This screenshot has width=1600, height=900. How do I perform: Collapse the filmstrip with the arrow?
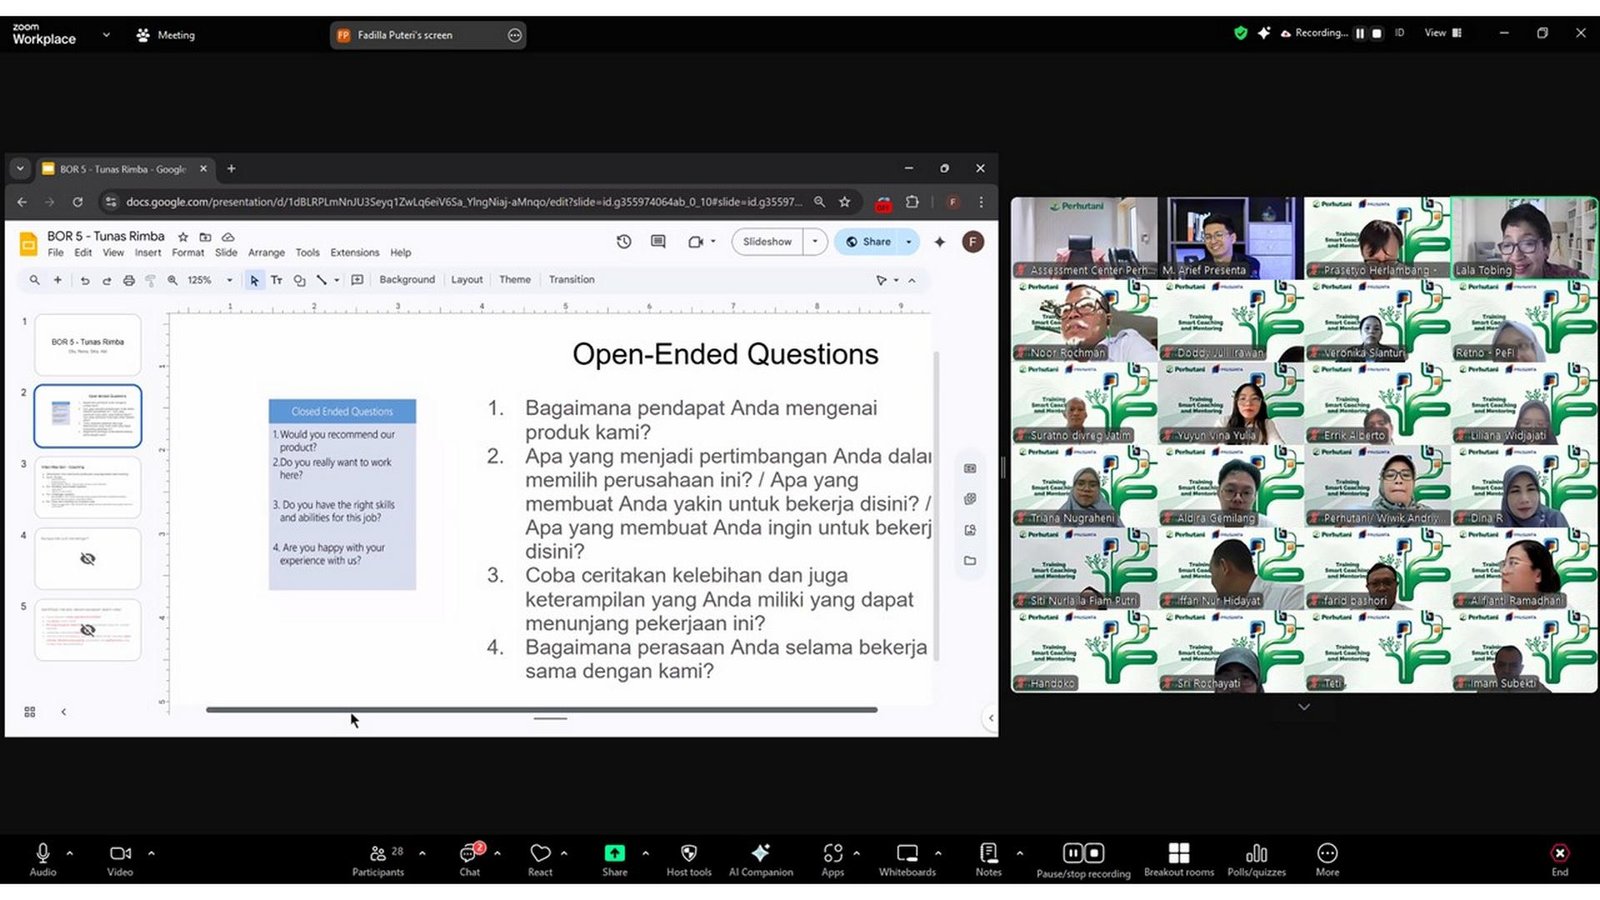(x=64, y=712)
